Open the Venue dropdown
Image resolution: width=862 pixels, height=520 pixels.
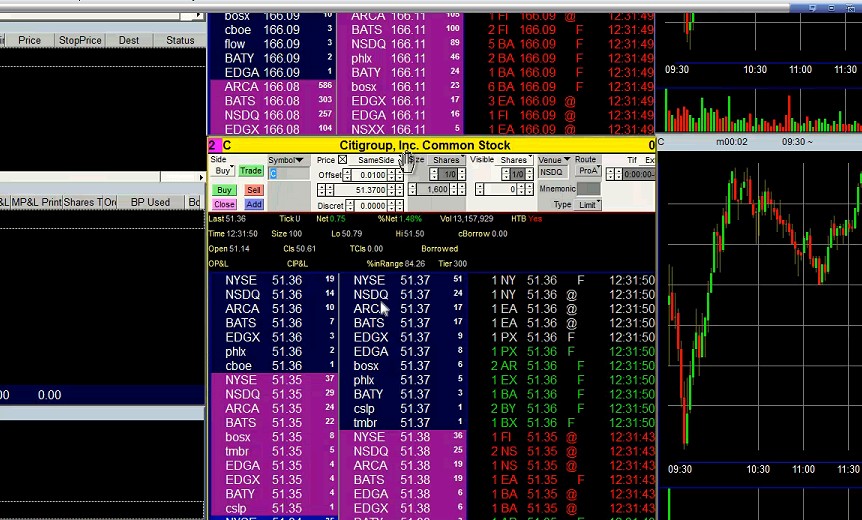554,160
